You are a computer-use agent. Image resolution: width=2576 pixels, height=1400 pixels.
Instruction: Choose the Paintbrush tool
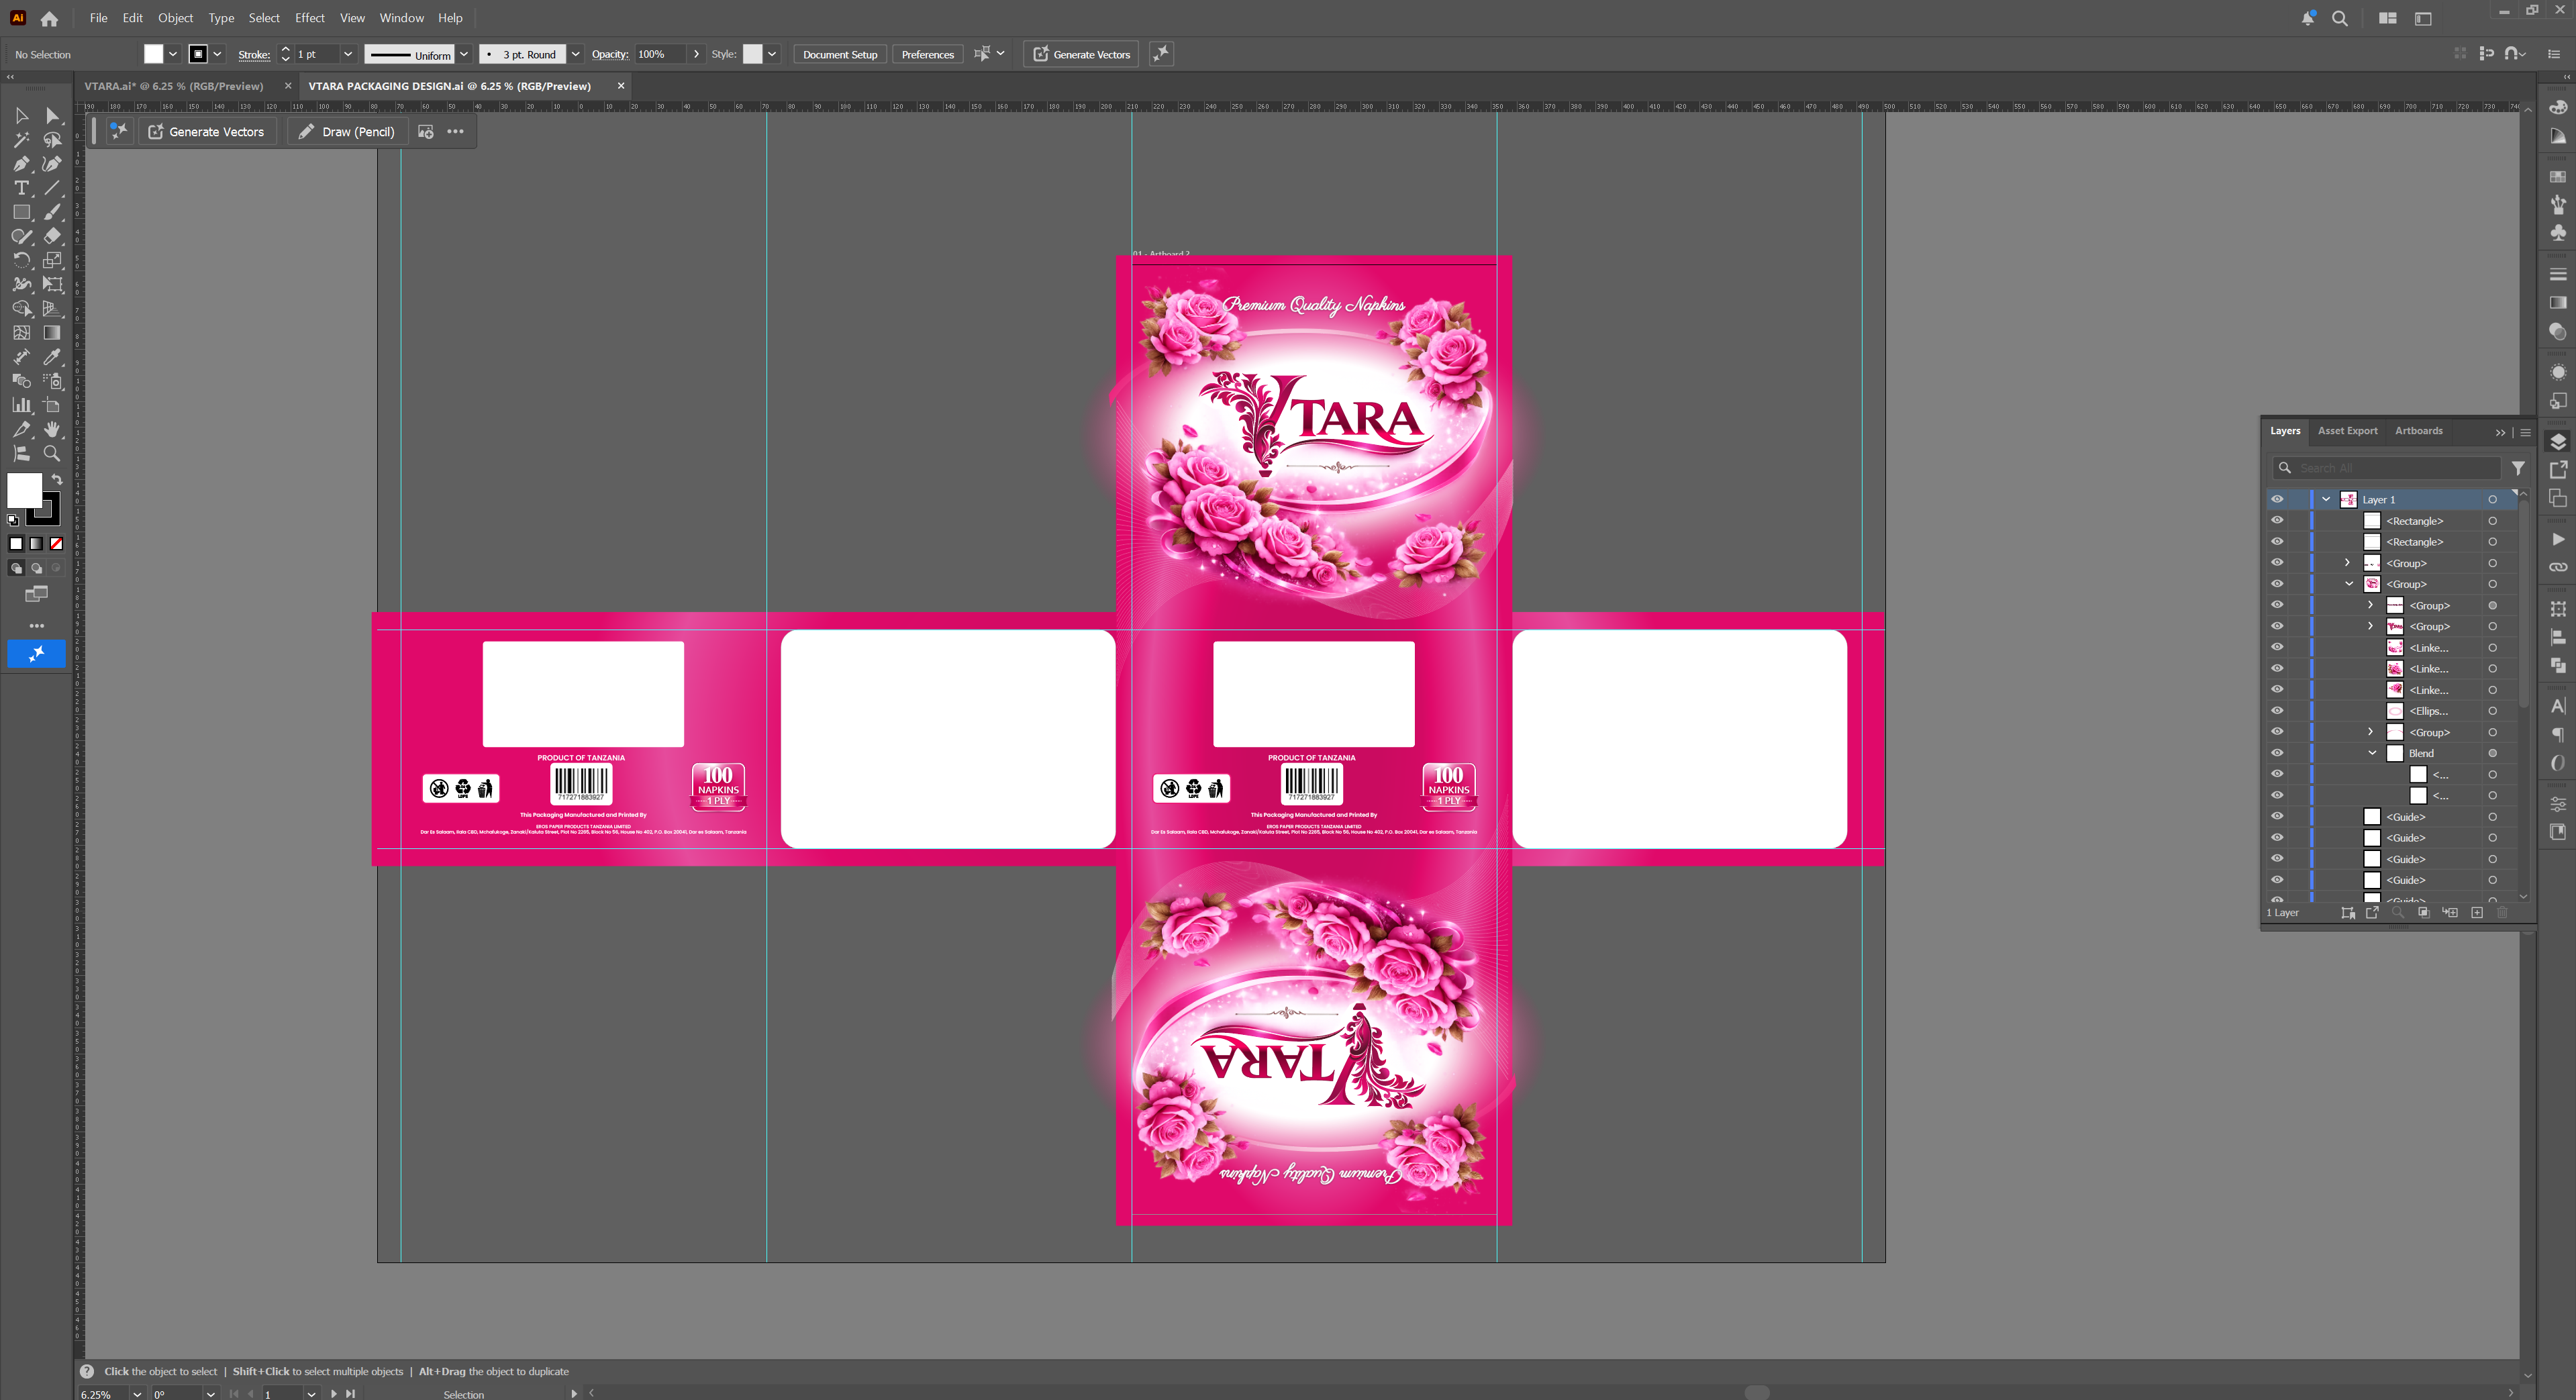[53, 212]
